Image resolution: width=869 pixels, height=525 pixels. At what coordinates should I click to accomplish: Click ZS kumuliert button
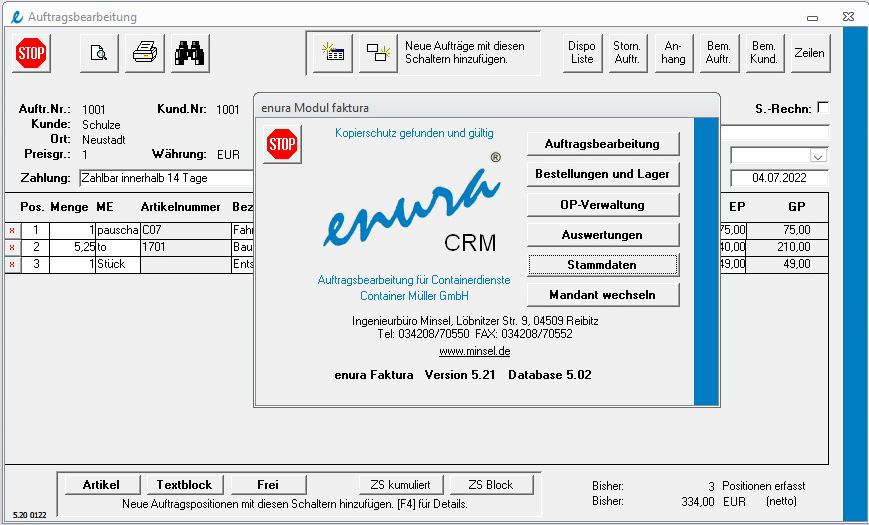[401, 485]
